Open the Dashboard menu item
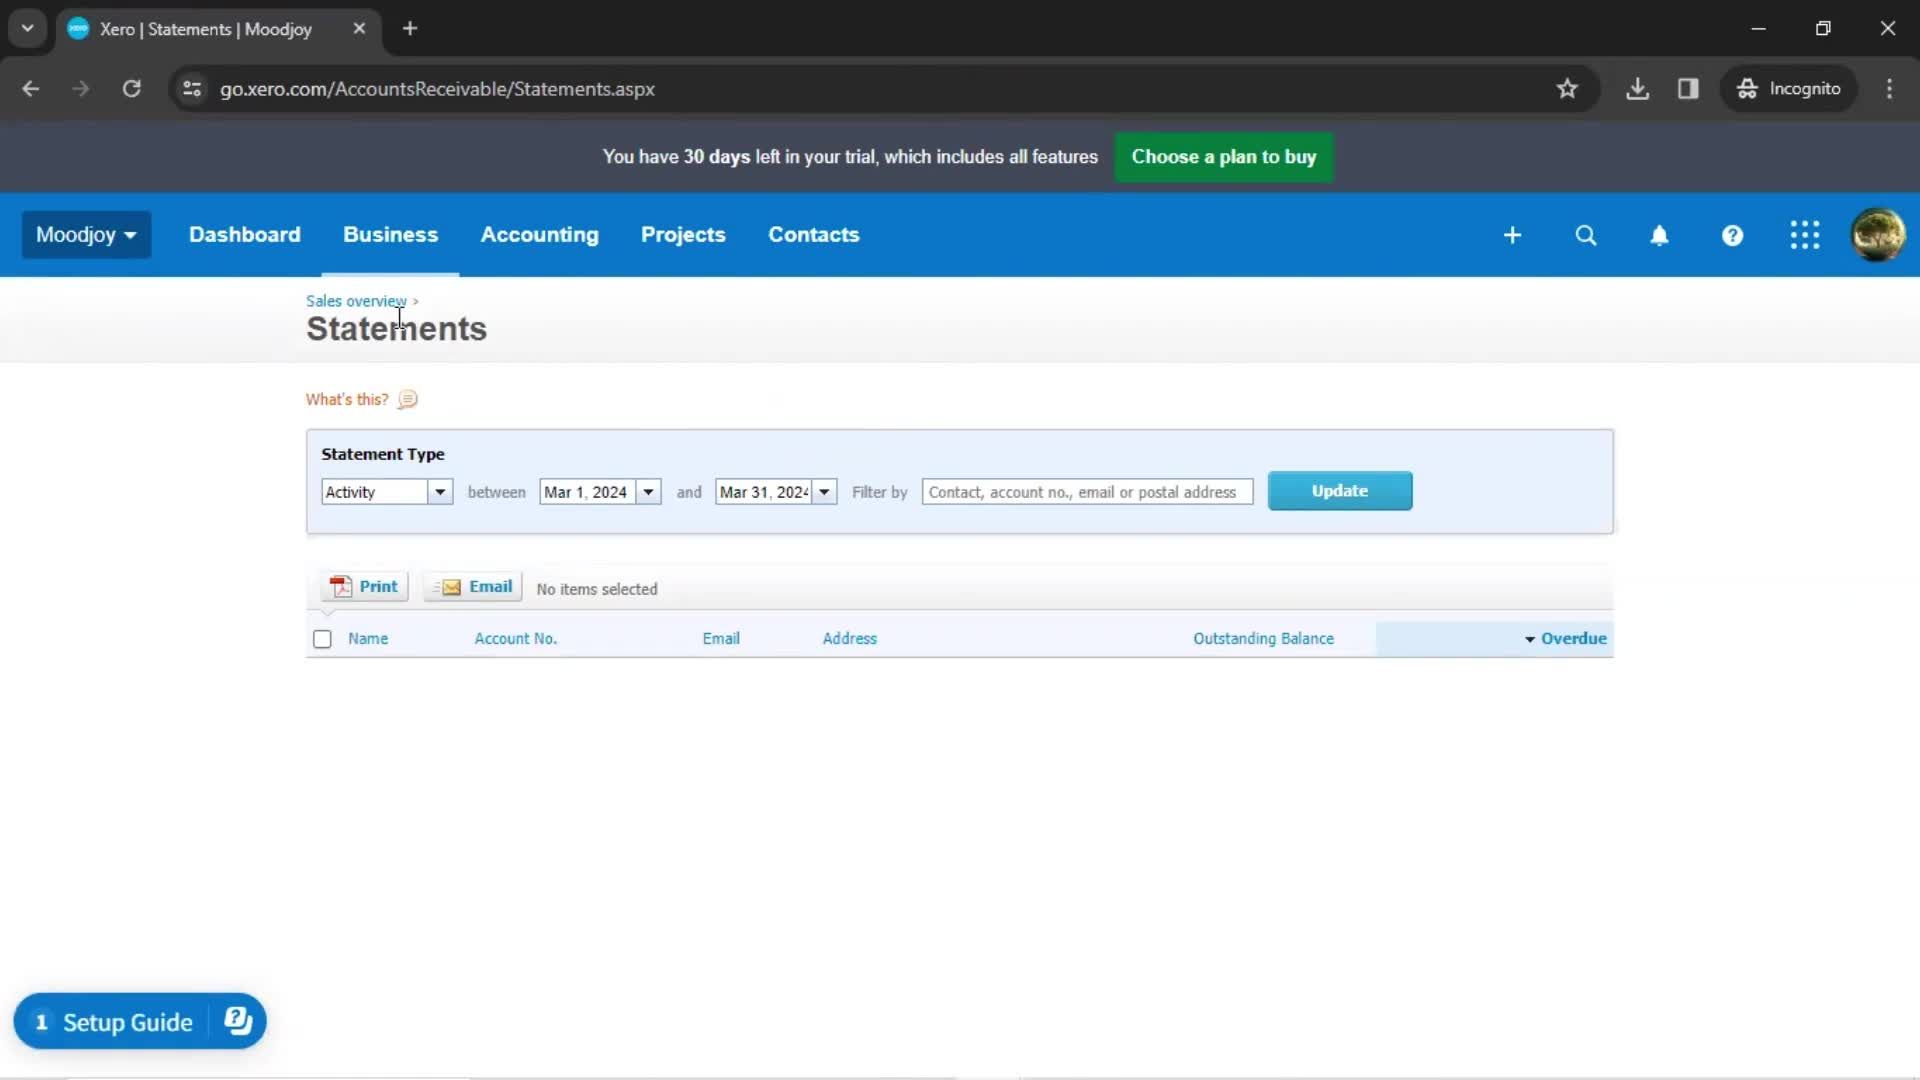This screenshot has height=1080, width=1920. coord(244,235)
